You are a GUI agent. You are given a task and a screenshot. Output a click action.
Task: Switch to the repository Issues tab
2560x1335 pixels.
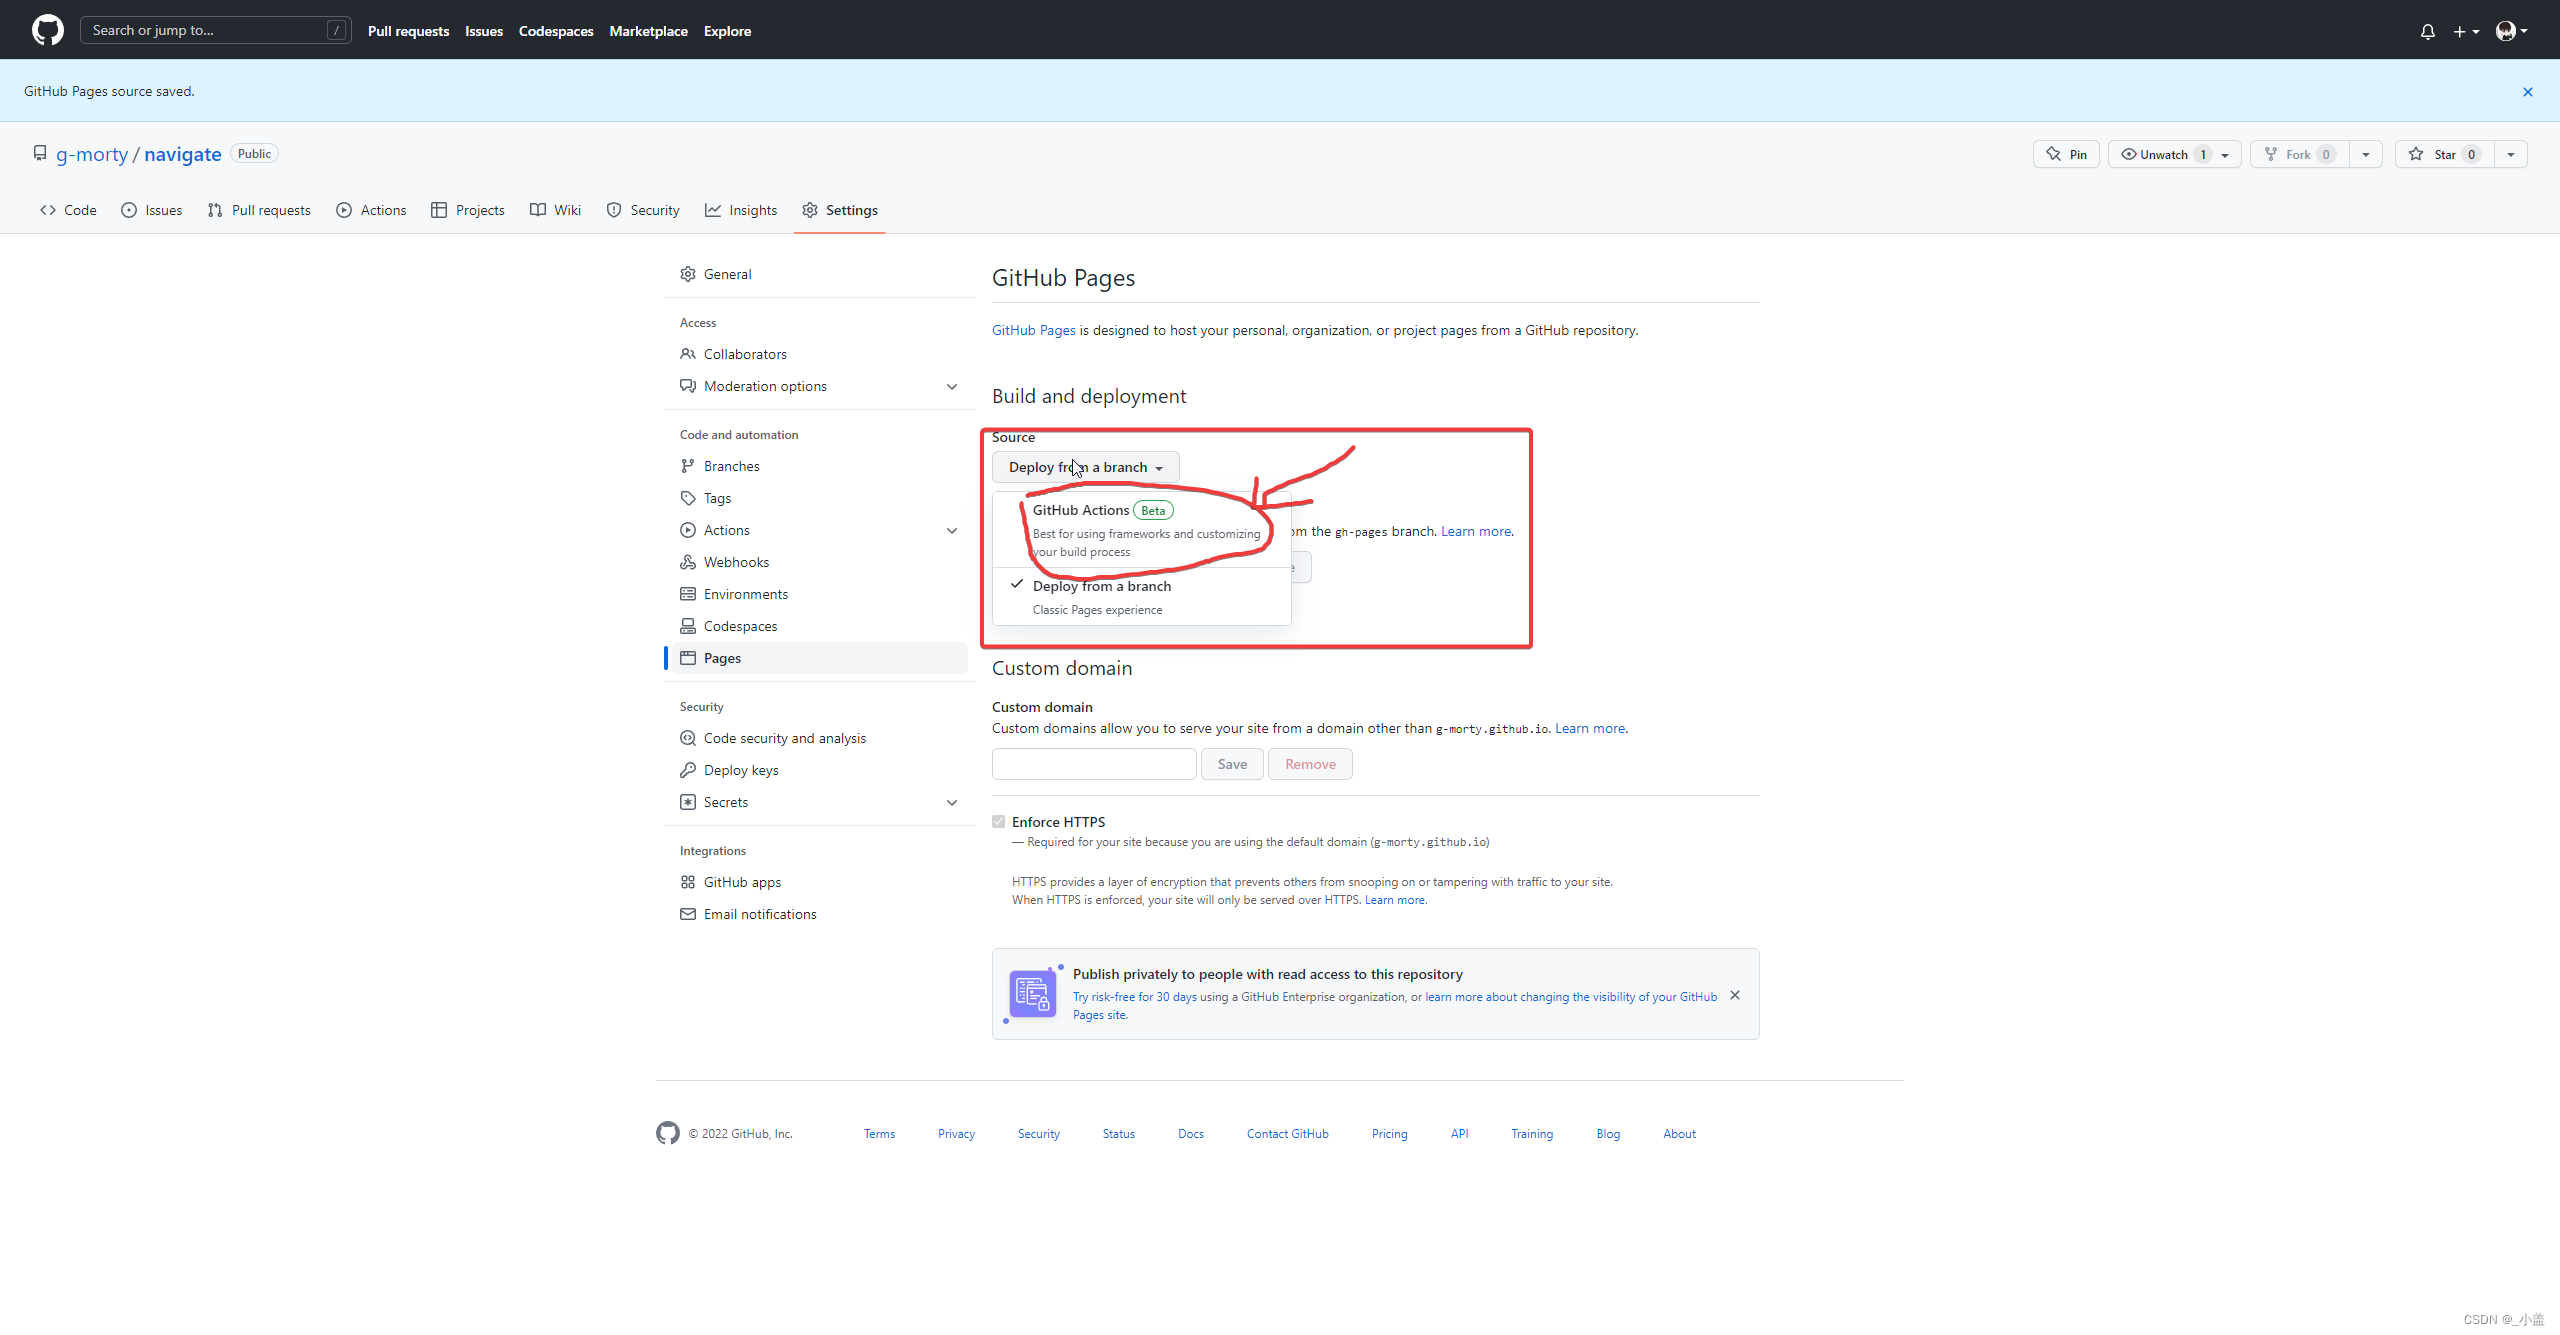point(152,210)
